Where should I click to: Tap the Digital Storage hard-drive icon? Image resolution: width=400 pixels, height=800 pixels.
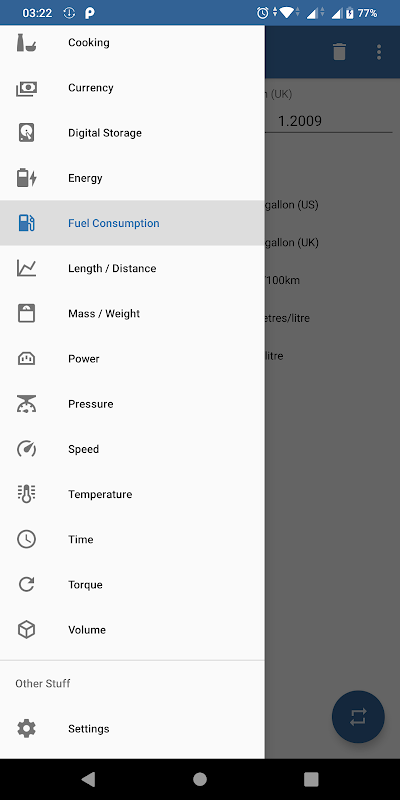27,133
